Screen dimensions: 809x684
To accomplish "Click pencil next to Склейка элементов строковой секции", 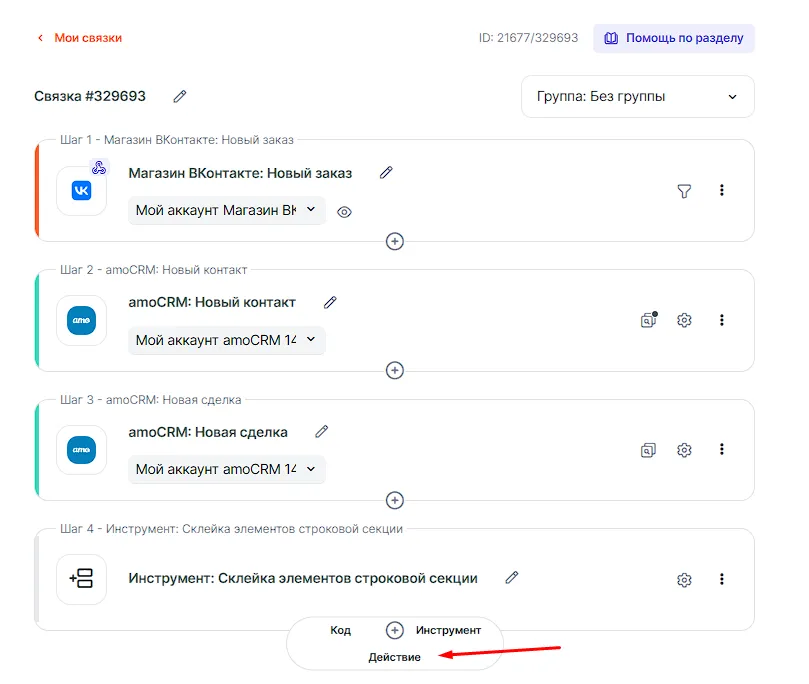I will pyautogui.click(x=512, y=577).
